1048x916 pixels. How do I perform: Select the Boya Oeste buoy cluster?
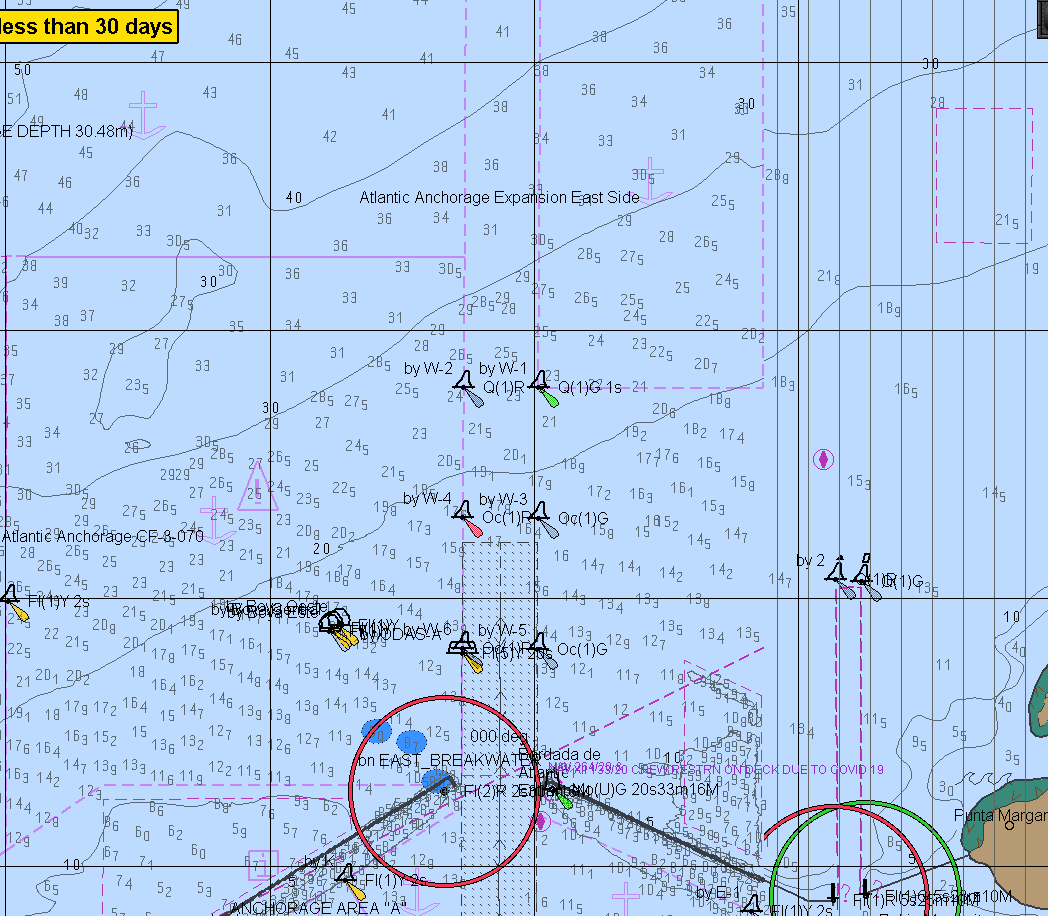(336, 625)
